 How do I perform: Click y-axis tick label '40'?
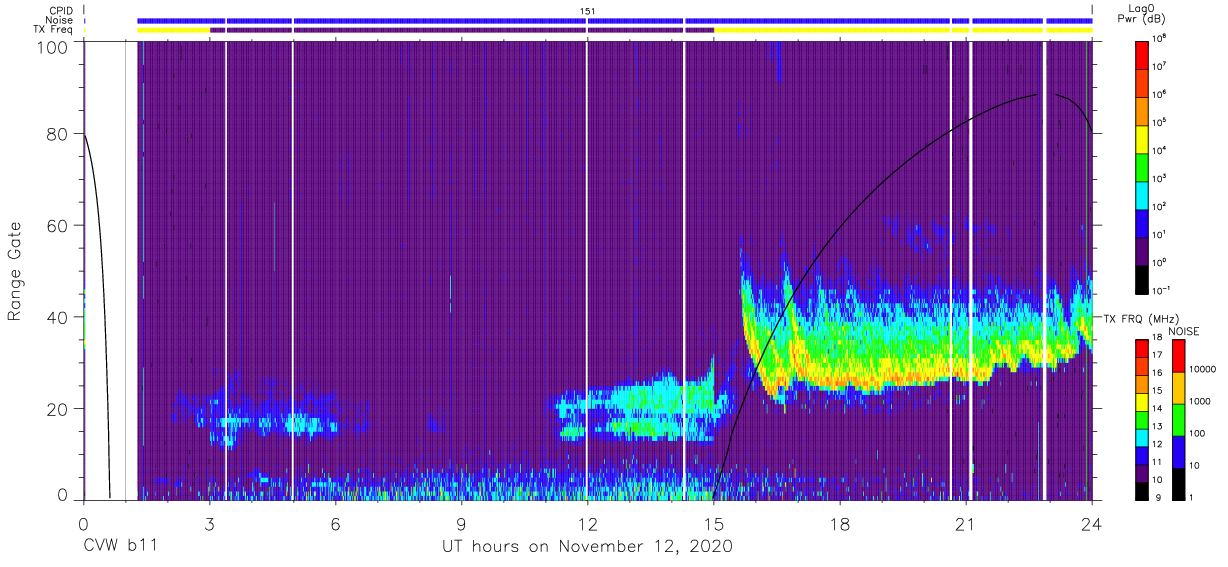coord(57,317)
